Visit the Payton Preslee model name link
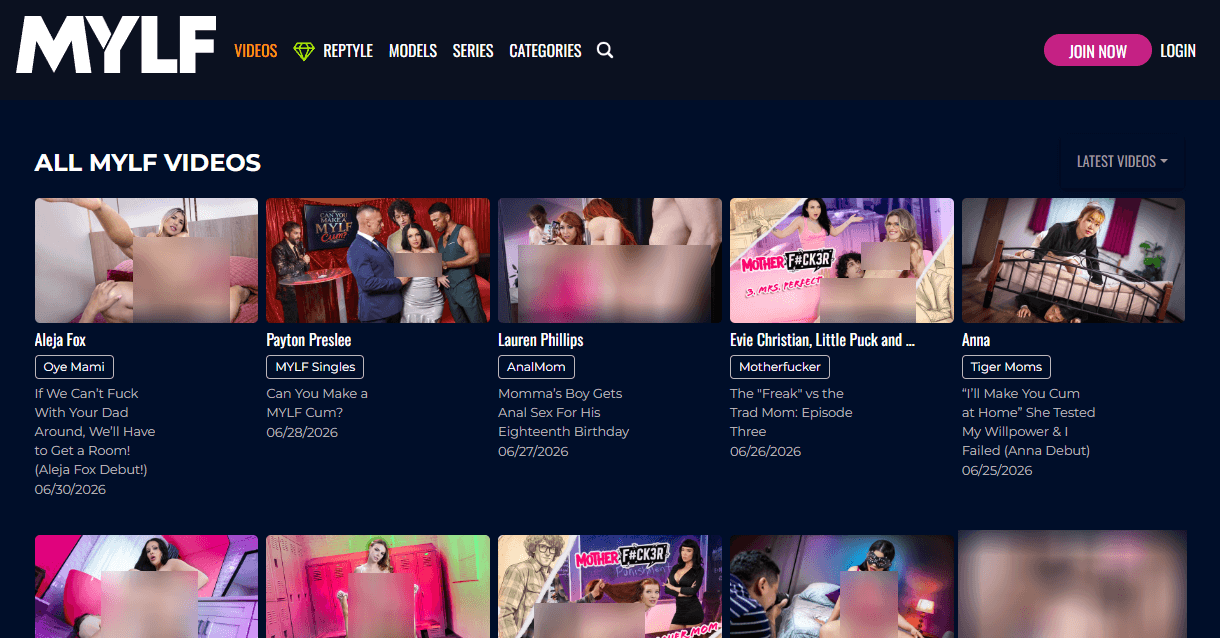 pyautogui.click(x=309, y=340)
